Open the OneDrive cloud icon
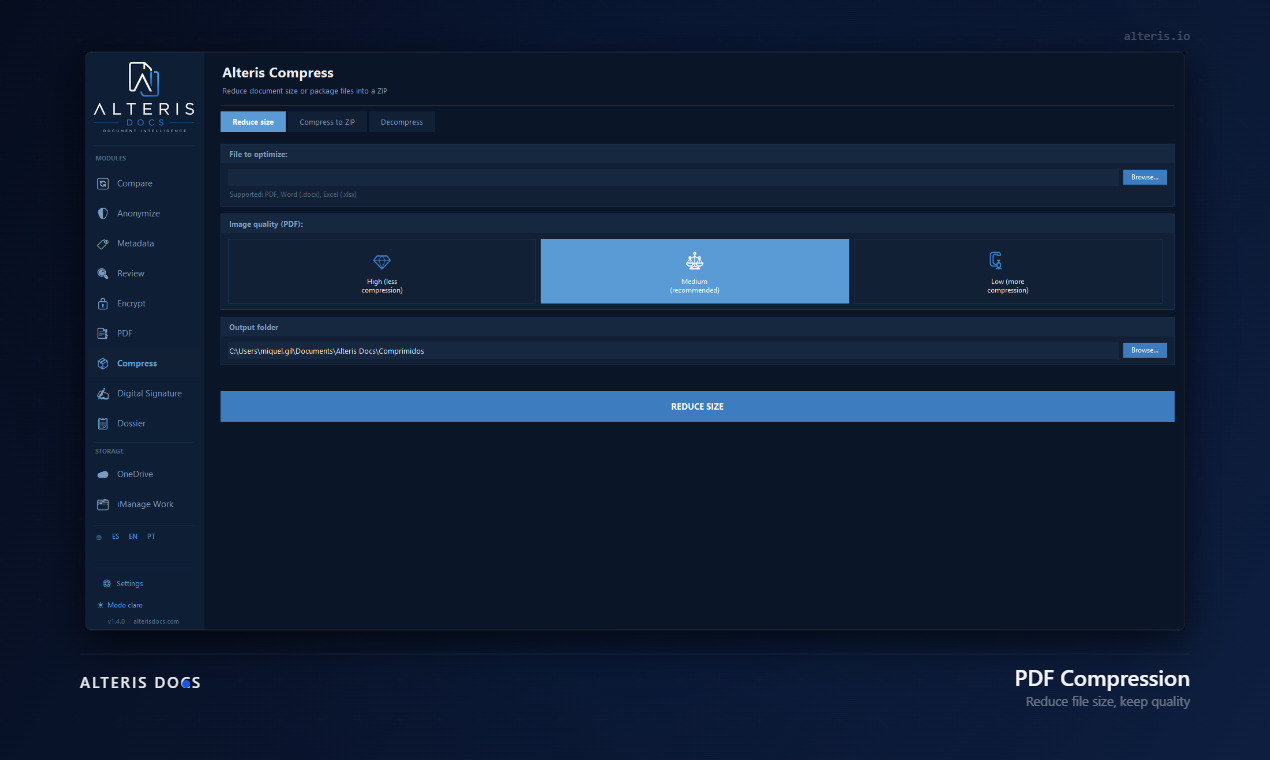This screenshot has height=760, width=1270. pyautogui.click(x=103, y=474)
